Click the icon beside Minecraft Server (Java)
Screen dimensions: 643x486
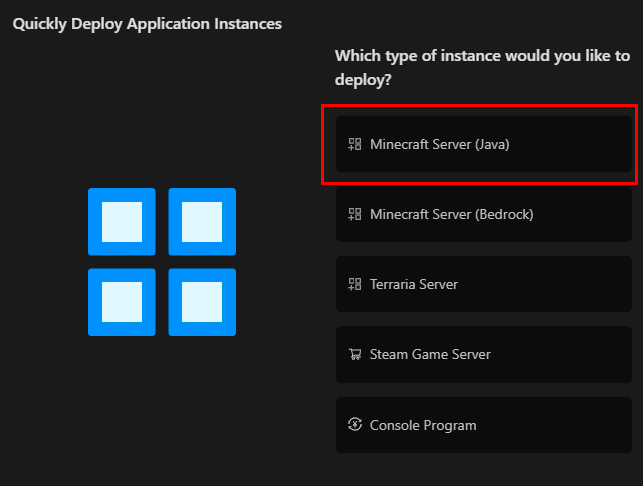(x=354, y=144)
